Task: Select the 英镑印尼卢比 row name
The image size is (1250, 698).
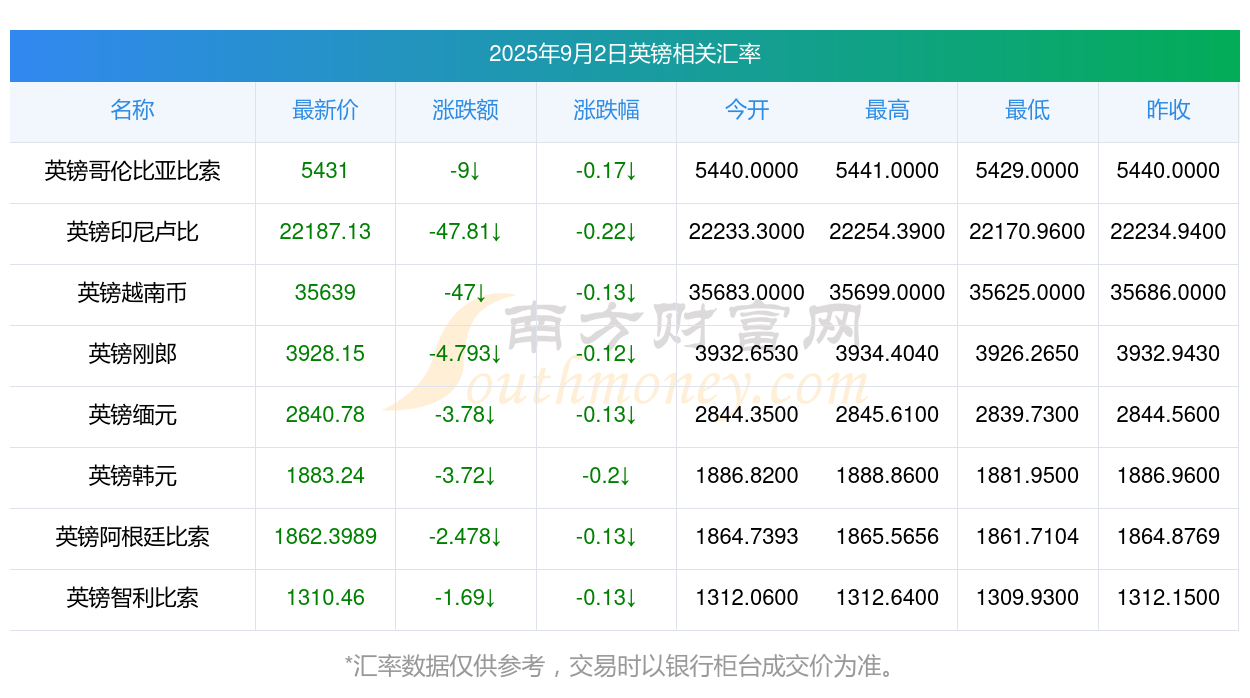Action: pos(132,232)
